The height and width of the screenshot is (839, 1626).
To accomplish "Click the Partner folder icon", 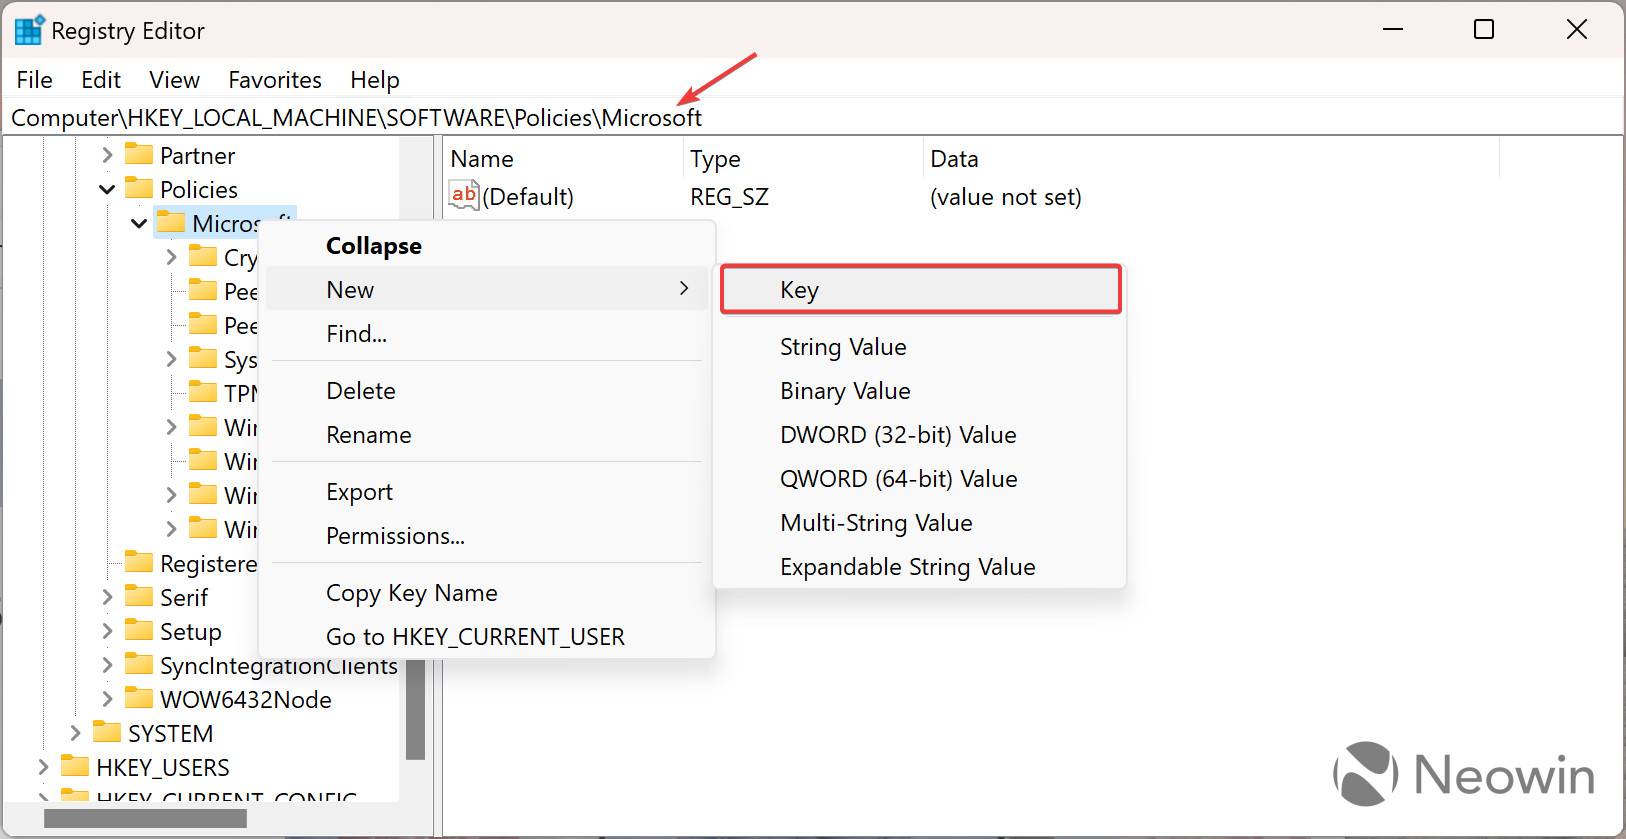I will [139, 155].
